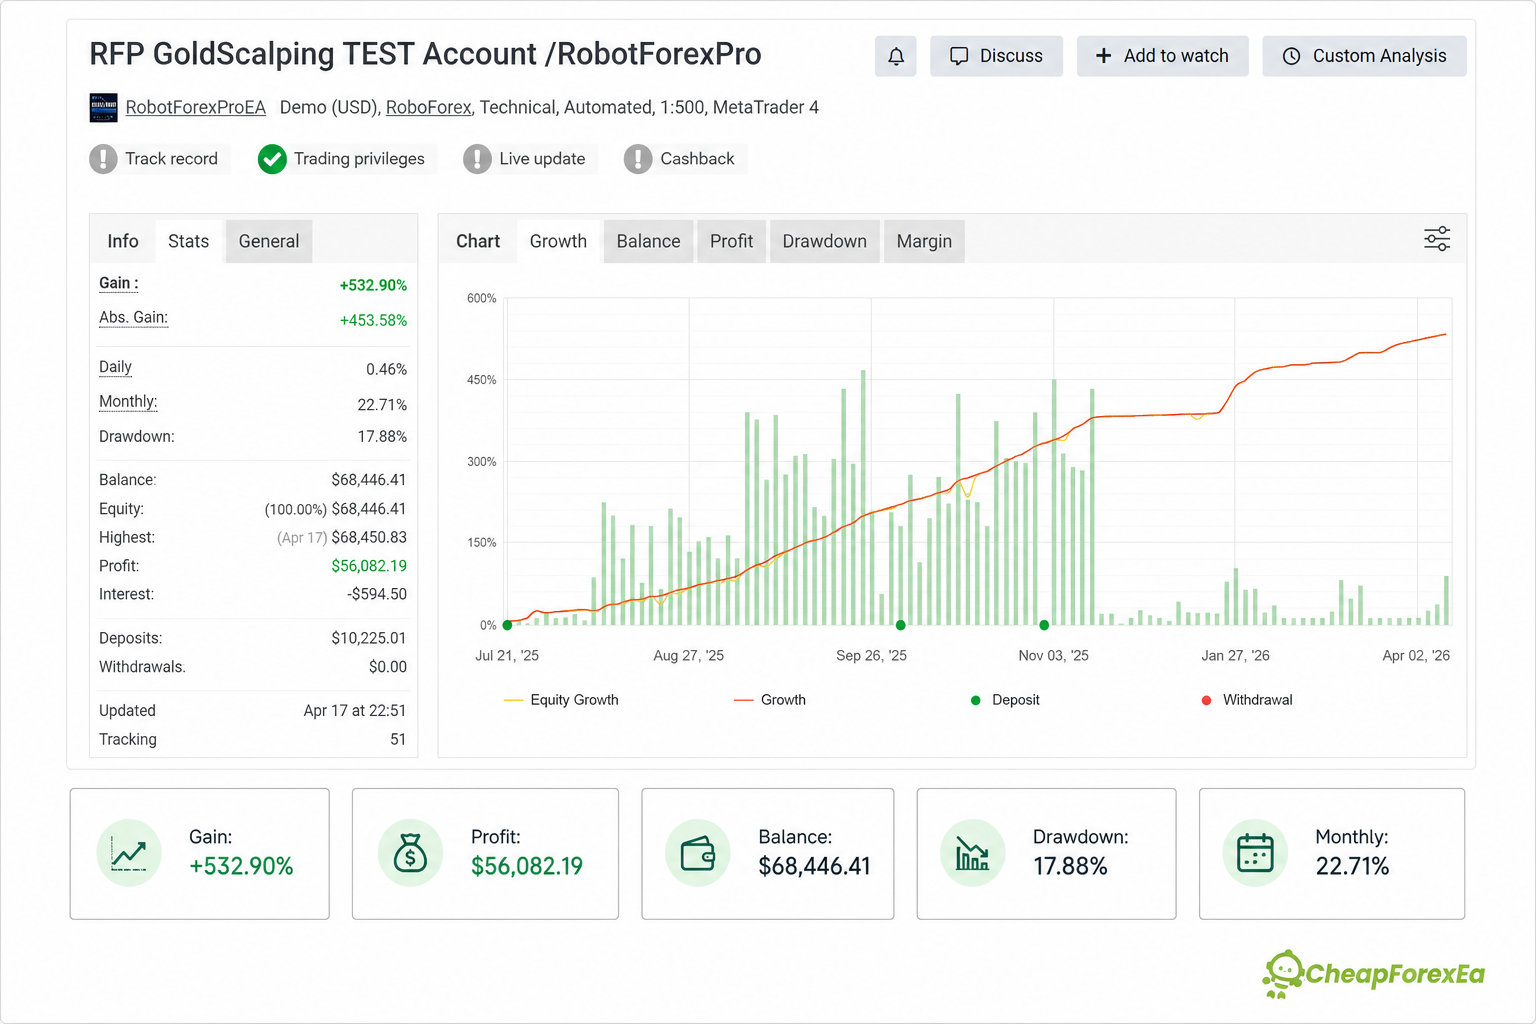
Task: Click the Drawdown declining chart icon
Action: (972, 853)
